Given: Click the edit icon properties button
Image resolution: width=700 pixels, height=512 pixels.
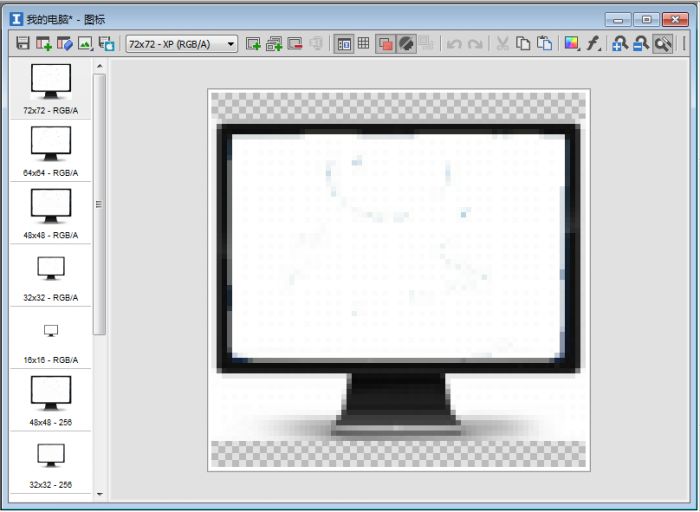Looking at the screenshot, I should tap(64, 43).
